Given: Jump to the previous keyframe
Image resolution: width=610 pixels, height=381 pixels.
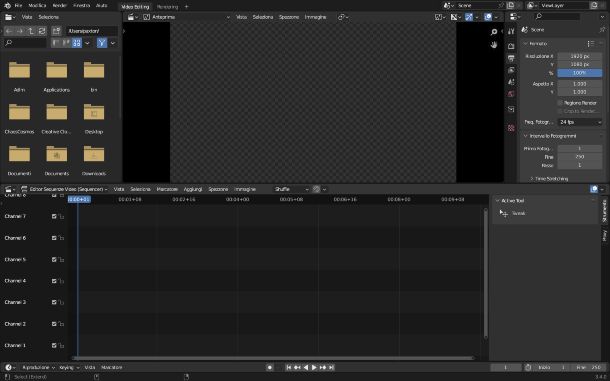Looking at the screenshot, I should 297,367.
